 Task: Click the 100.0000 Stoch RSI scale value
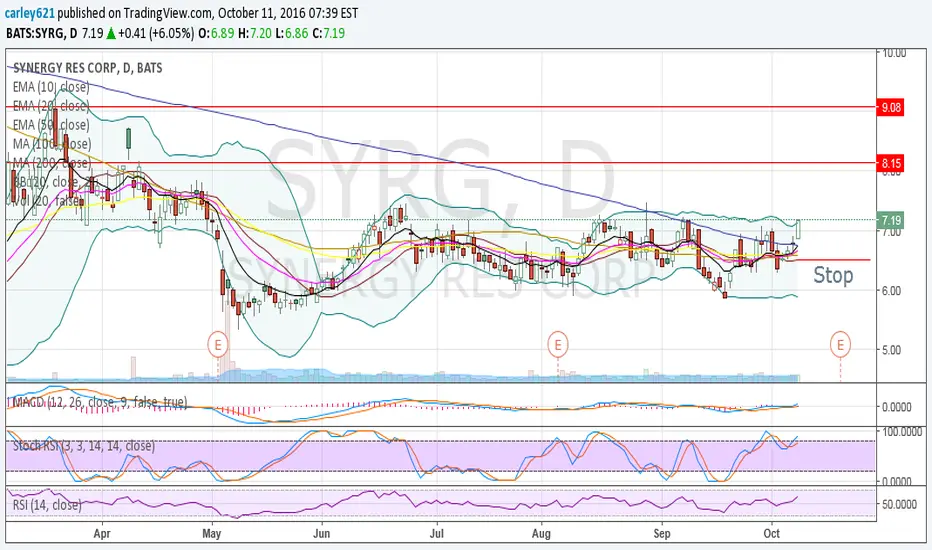point(902,432)
